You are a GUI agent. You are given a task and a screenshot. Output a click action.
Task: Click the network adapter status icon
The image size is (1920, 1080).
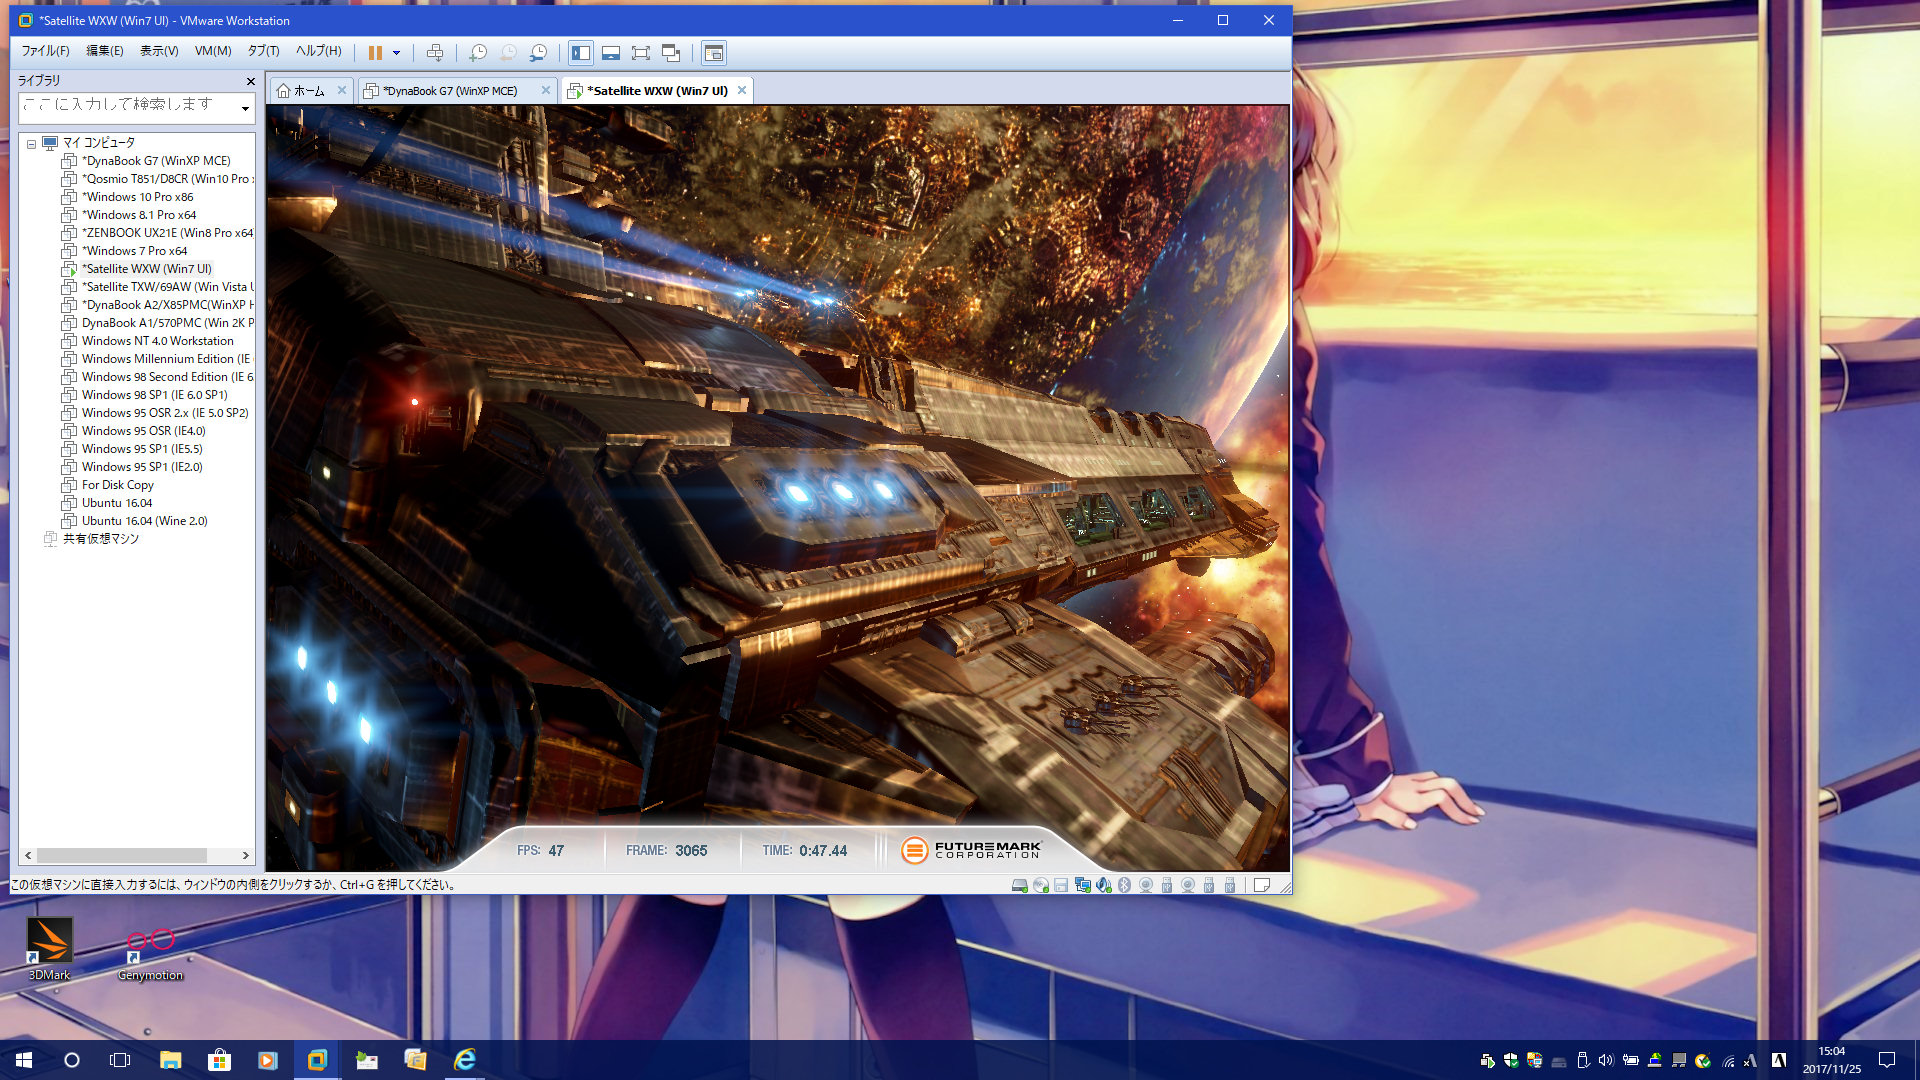tap(1082, 885)
